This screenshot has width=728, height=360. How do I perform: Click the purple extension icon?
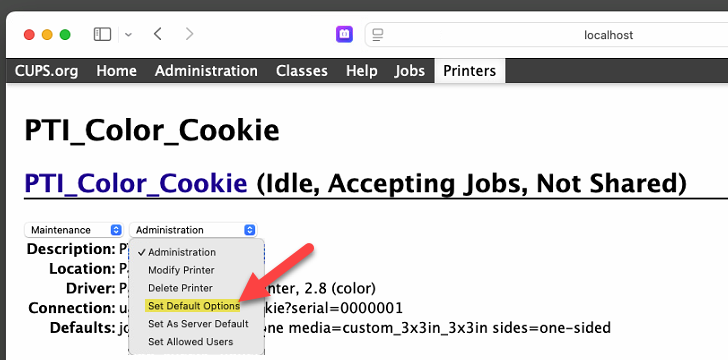tap(344, 34)
